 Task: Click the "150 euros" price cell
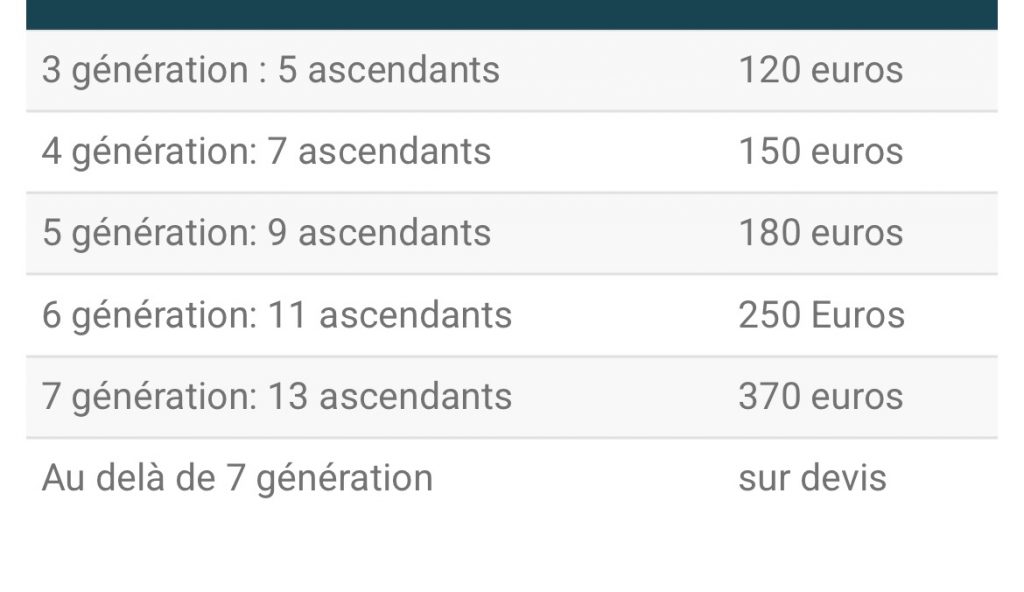pyautogui.click(x=820, y=152)
